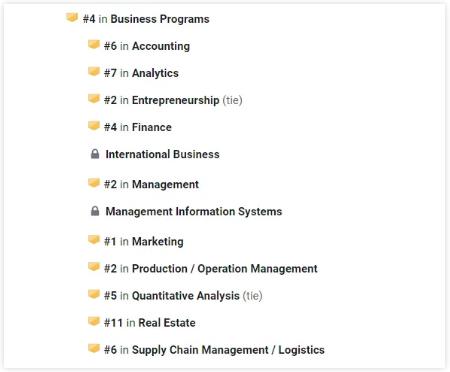Open the locked International Business ranking

point(163,154)
